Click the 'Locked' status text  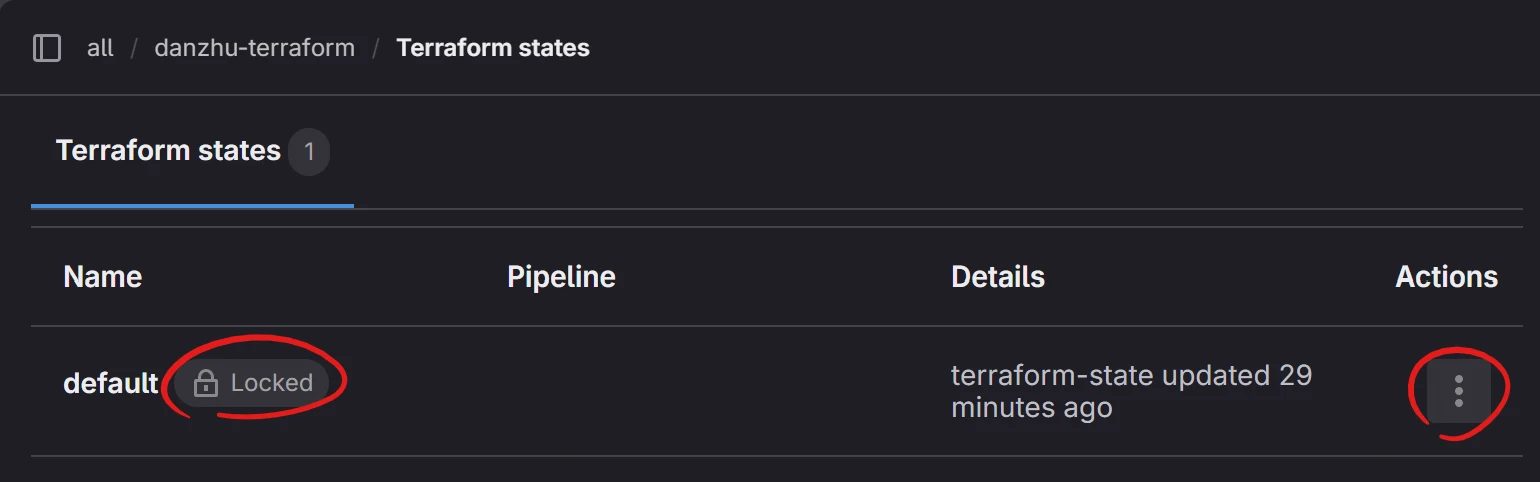(x=271, y=383)
